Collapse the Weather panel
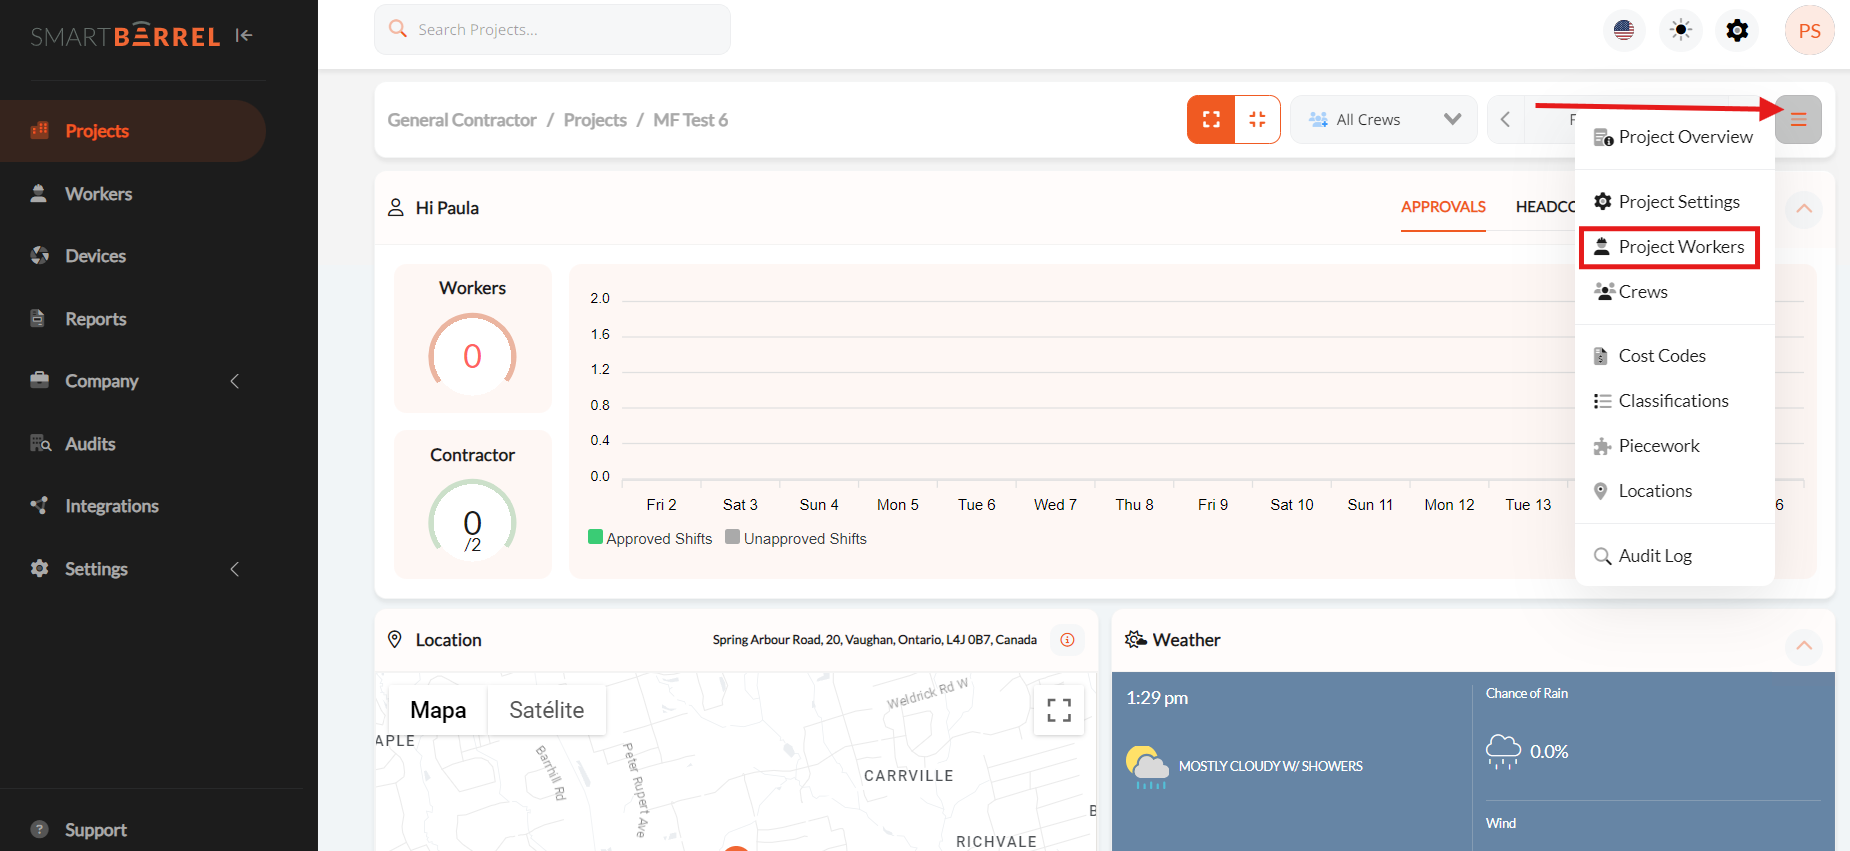Viewport: 1850px width, 851px height. coord(1803,646)
